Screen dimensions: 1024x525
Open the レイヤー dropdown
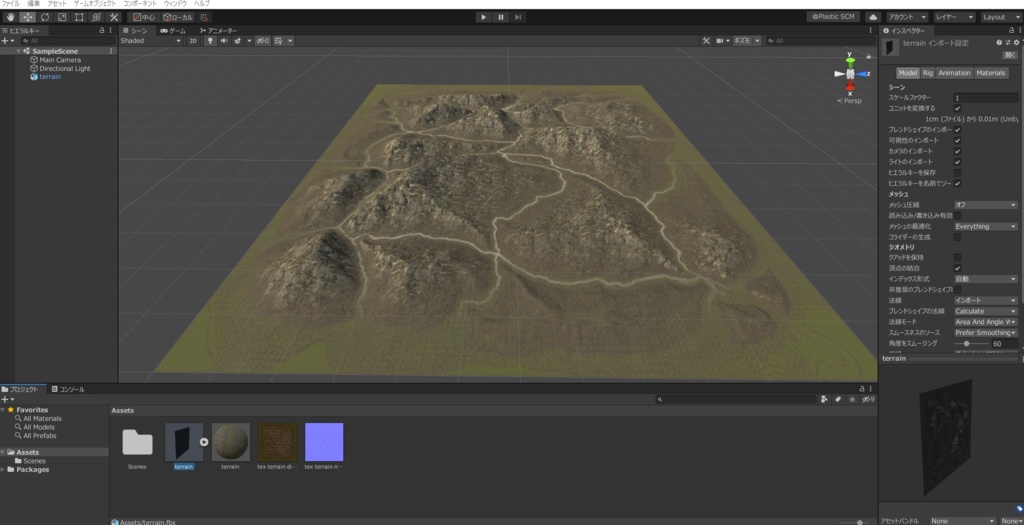pyautogui.click(x=954, y=17)
